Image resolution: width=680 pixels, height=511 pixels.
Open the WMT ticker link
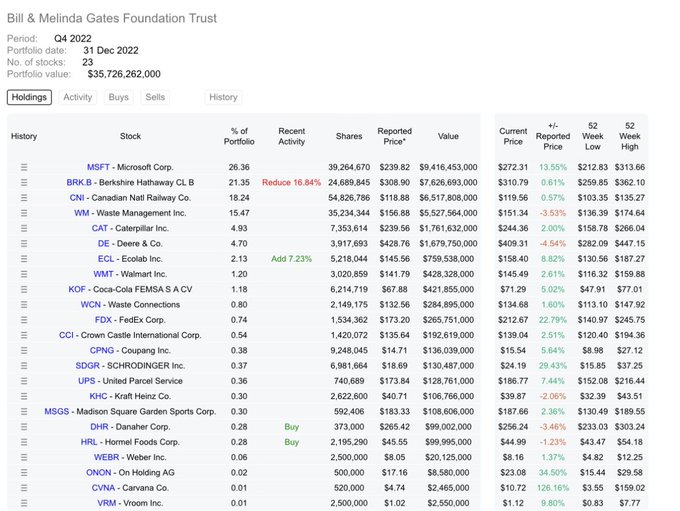(103, 274)
